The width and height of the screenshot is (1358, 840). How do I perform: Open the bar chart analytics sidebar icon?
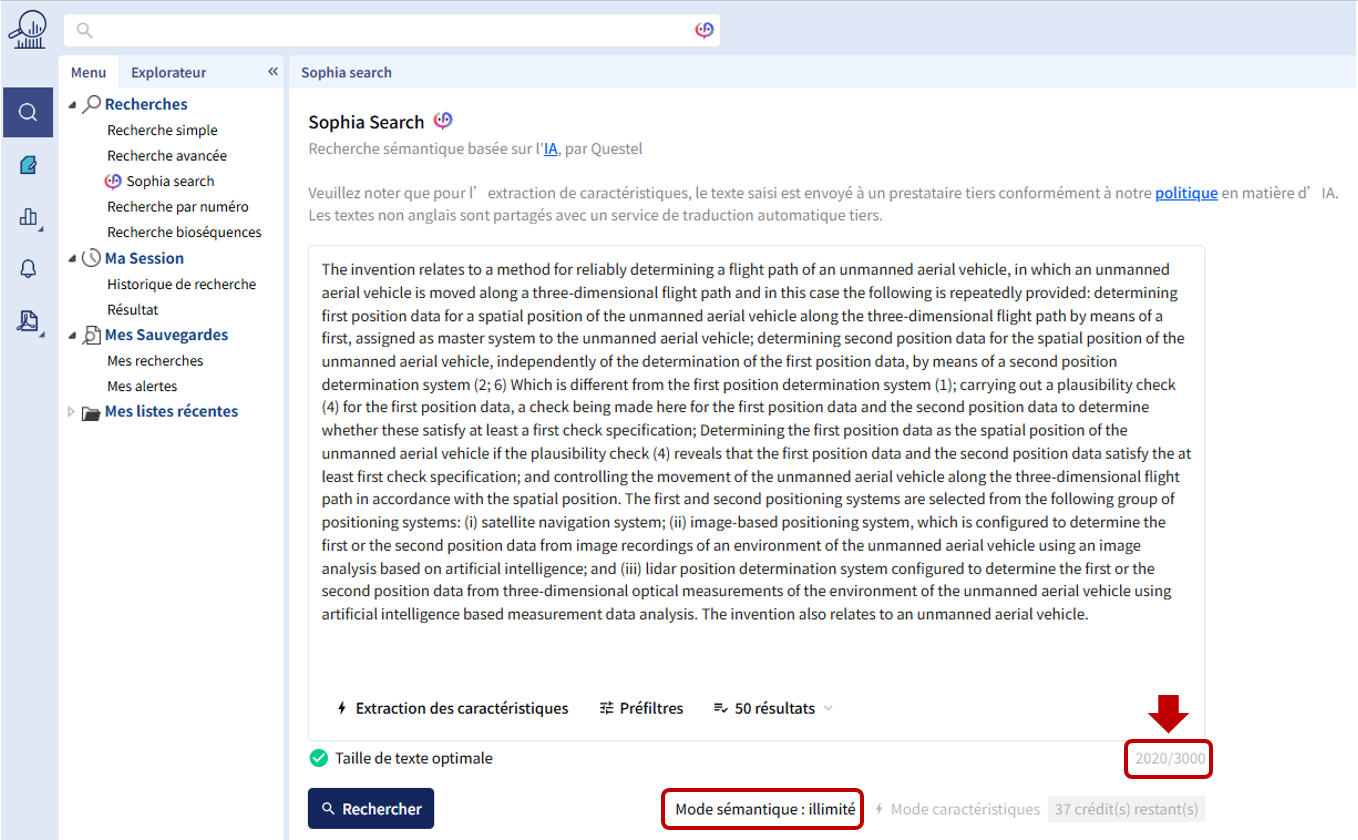[x=28, y=217]
